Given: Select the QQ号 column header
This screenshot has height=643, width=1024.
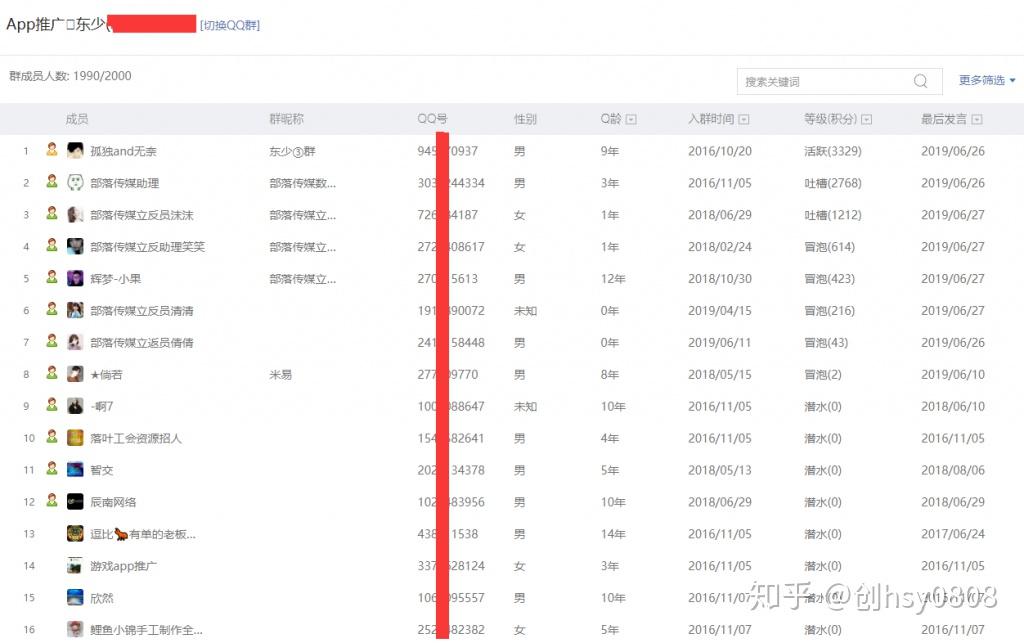Looking at the screenshot, I should click(x=432, y=119).
